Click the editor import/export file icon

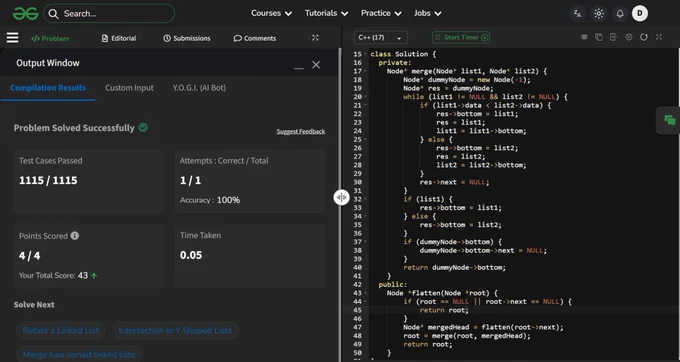click(x=613, y=37)
